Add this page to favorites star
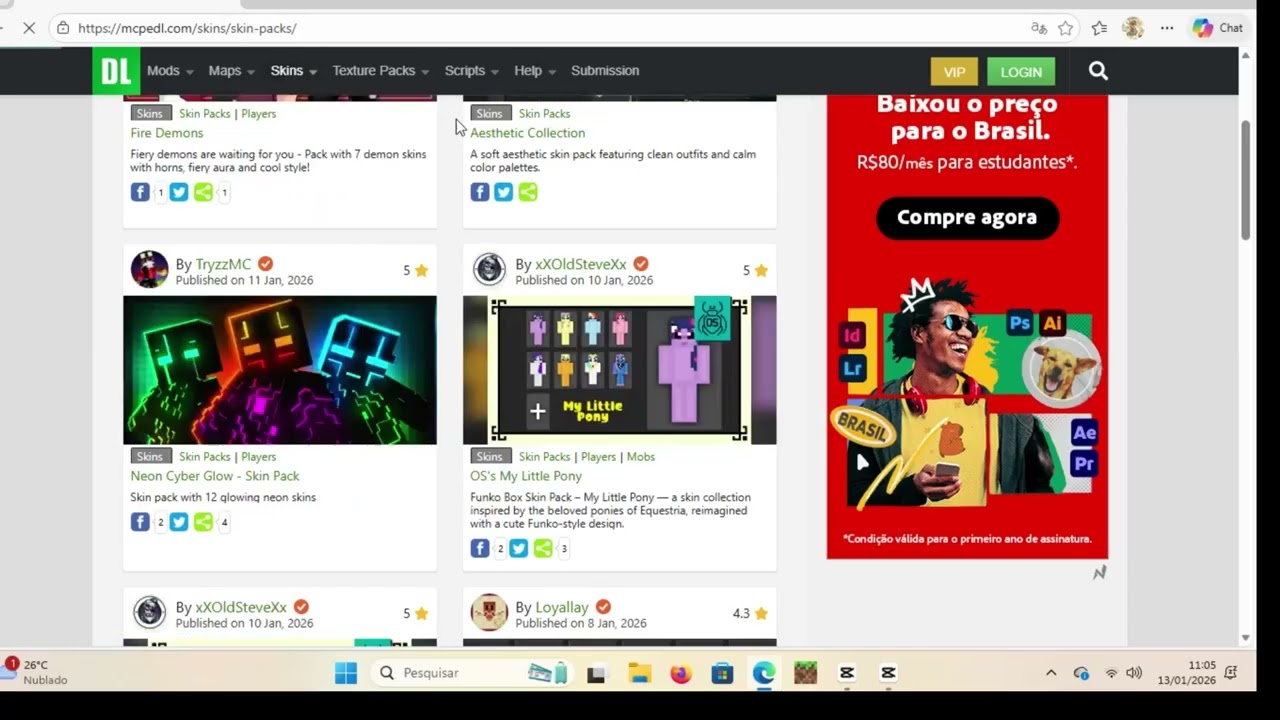 coord(1066,28)
